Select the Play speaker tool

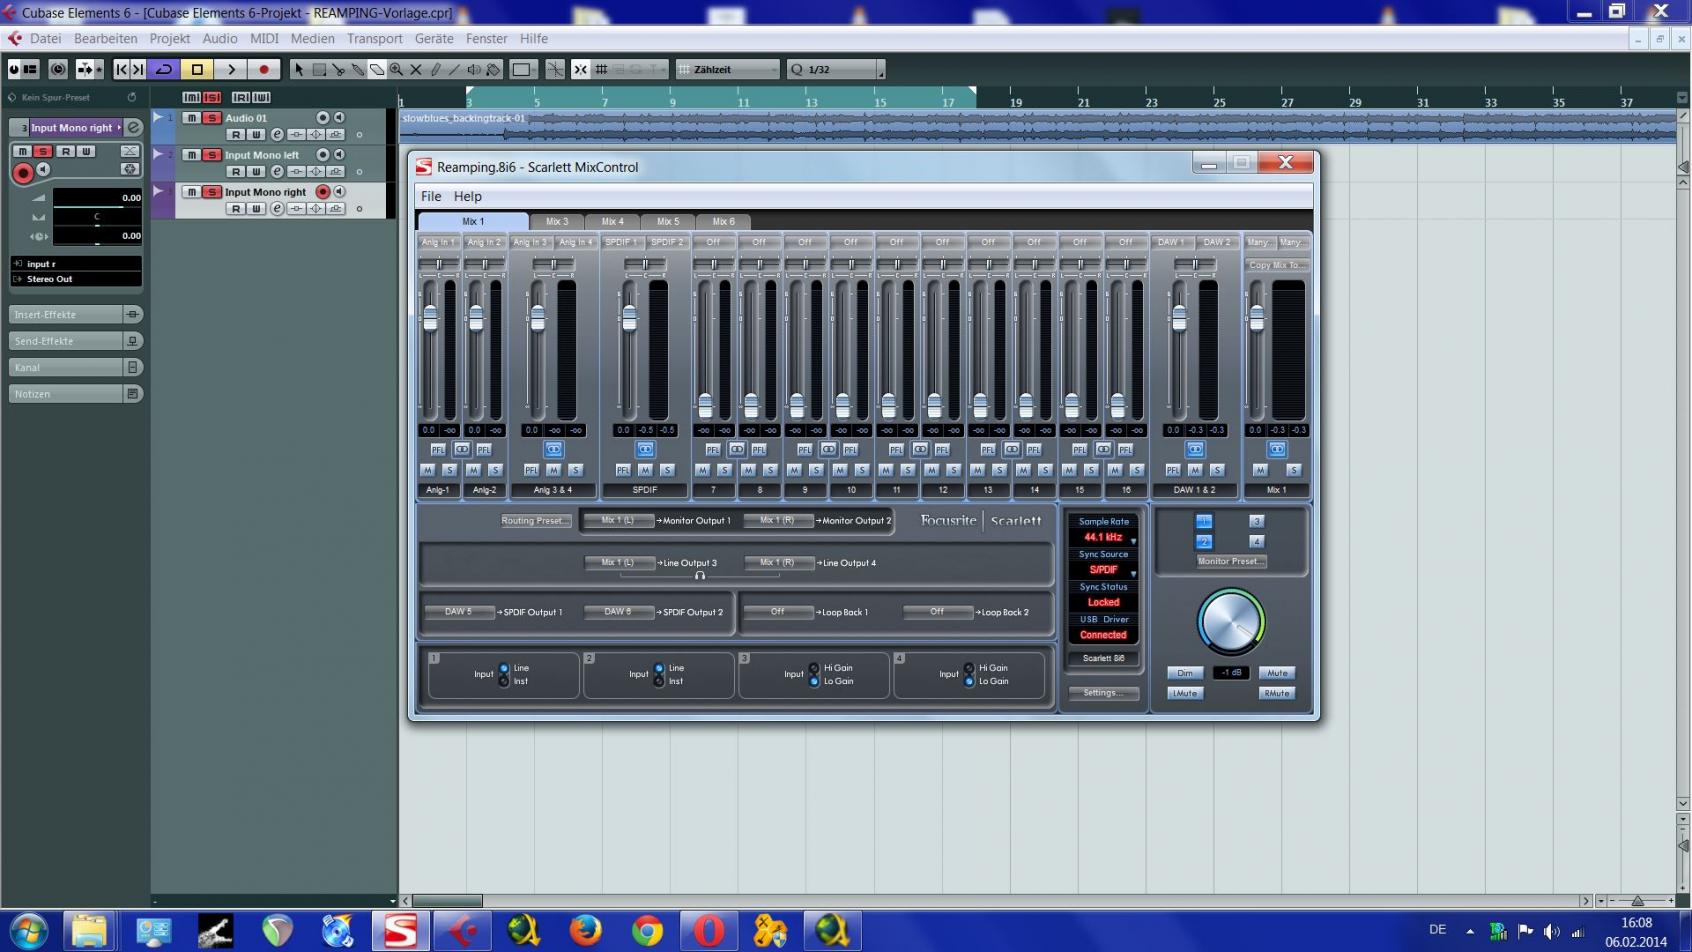(x=474, y=69)
